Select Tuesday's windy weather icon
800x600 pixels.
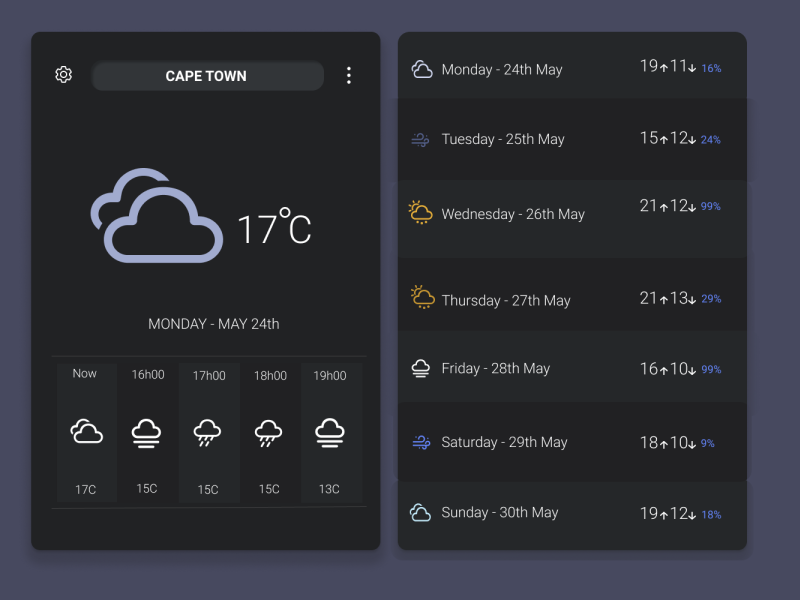(x=421, y=139)
